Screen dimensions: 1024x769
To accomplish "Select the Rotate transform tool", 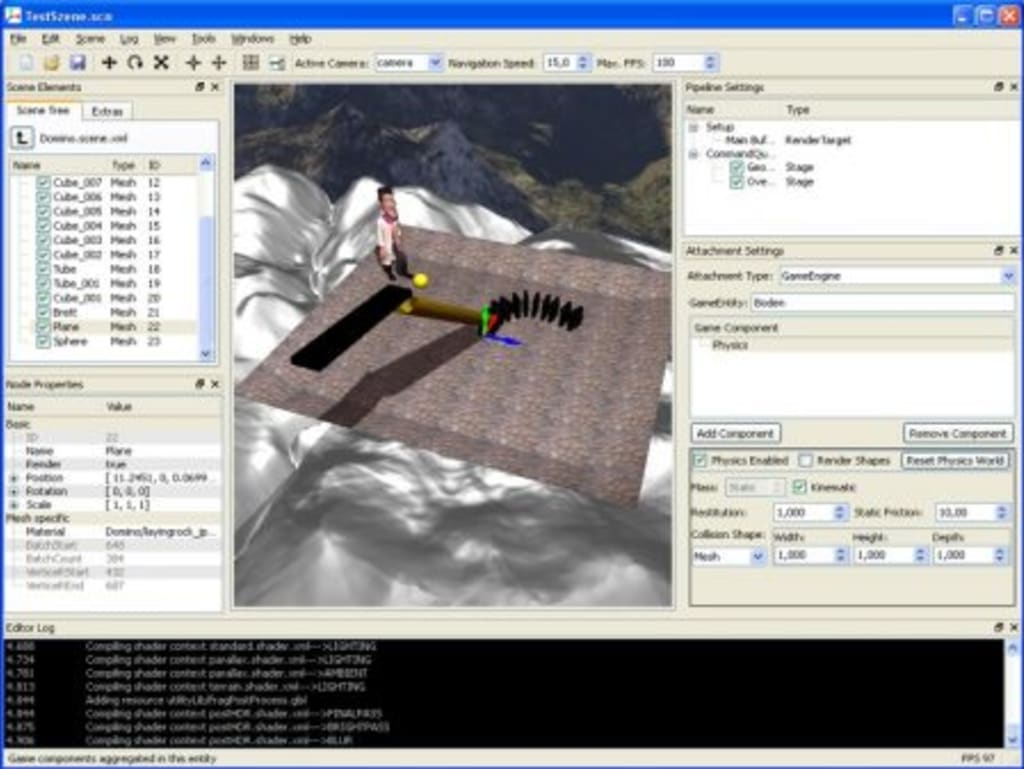I will (x=135, y=62).
